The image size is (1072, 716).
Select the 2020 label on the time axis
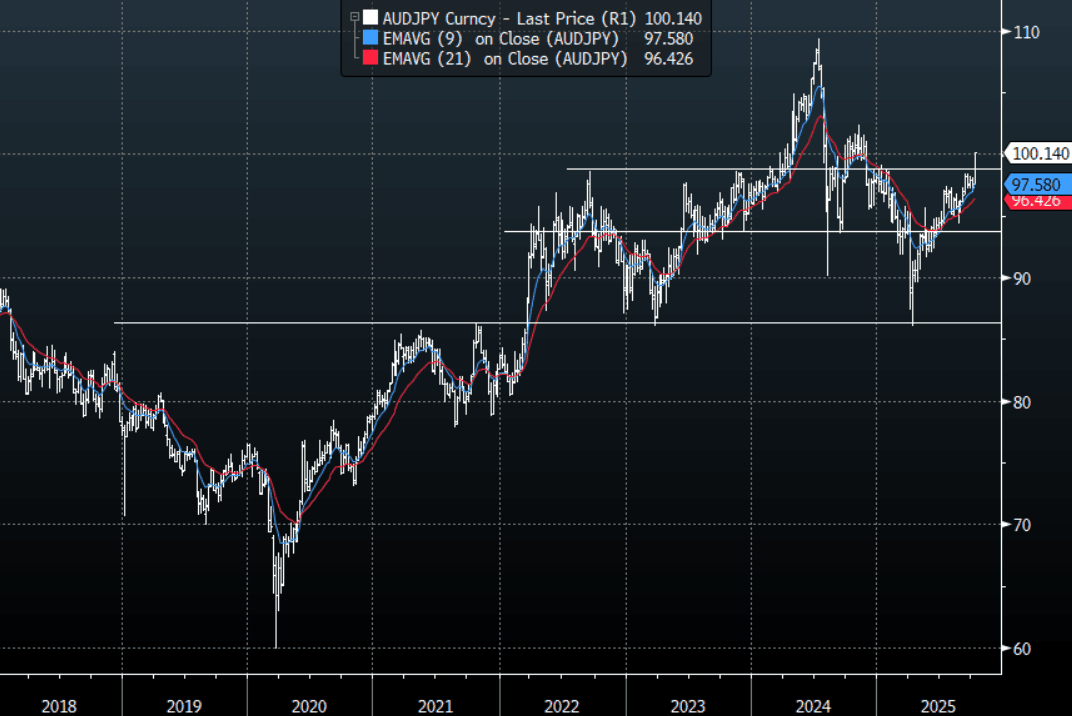[x=309, y=706]
